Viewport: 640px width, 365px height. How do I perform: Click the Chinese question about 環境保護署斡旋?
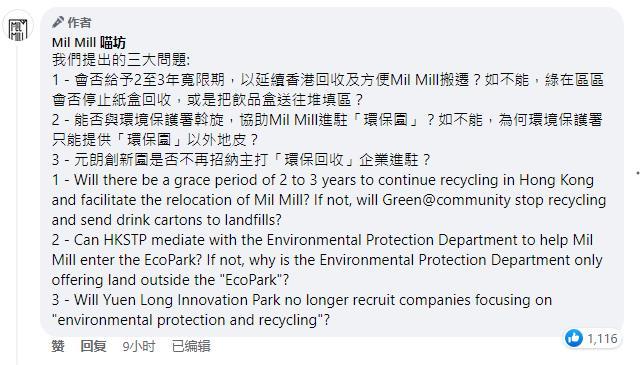[x=327, y=130]
